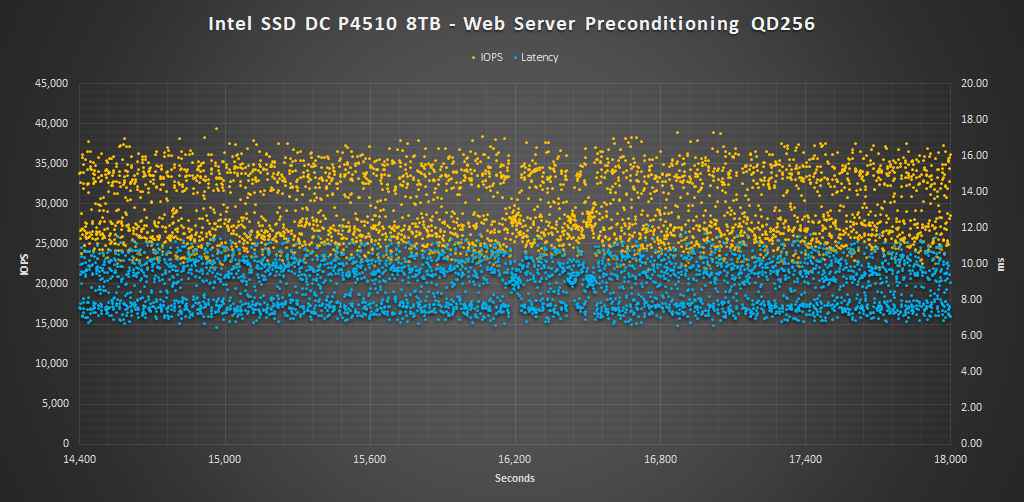Click the left axis zero label

point(65,443)
